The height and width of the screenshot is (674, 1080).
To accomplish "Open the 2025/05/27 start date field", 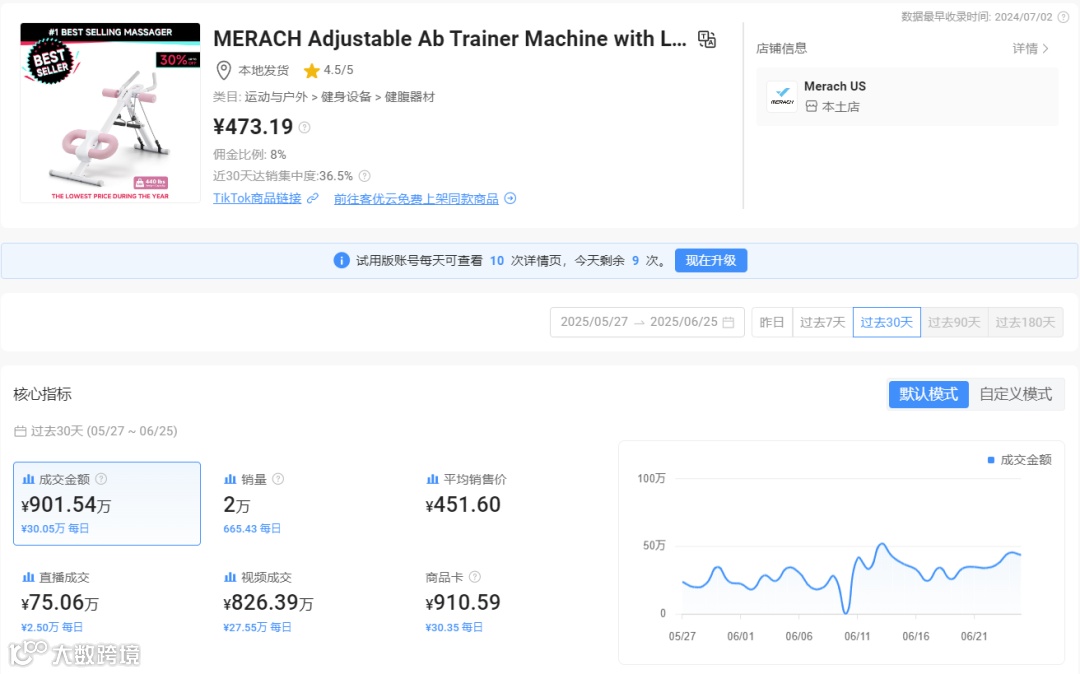I will tap(594, 322).
